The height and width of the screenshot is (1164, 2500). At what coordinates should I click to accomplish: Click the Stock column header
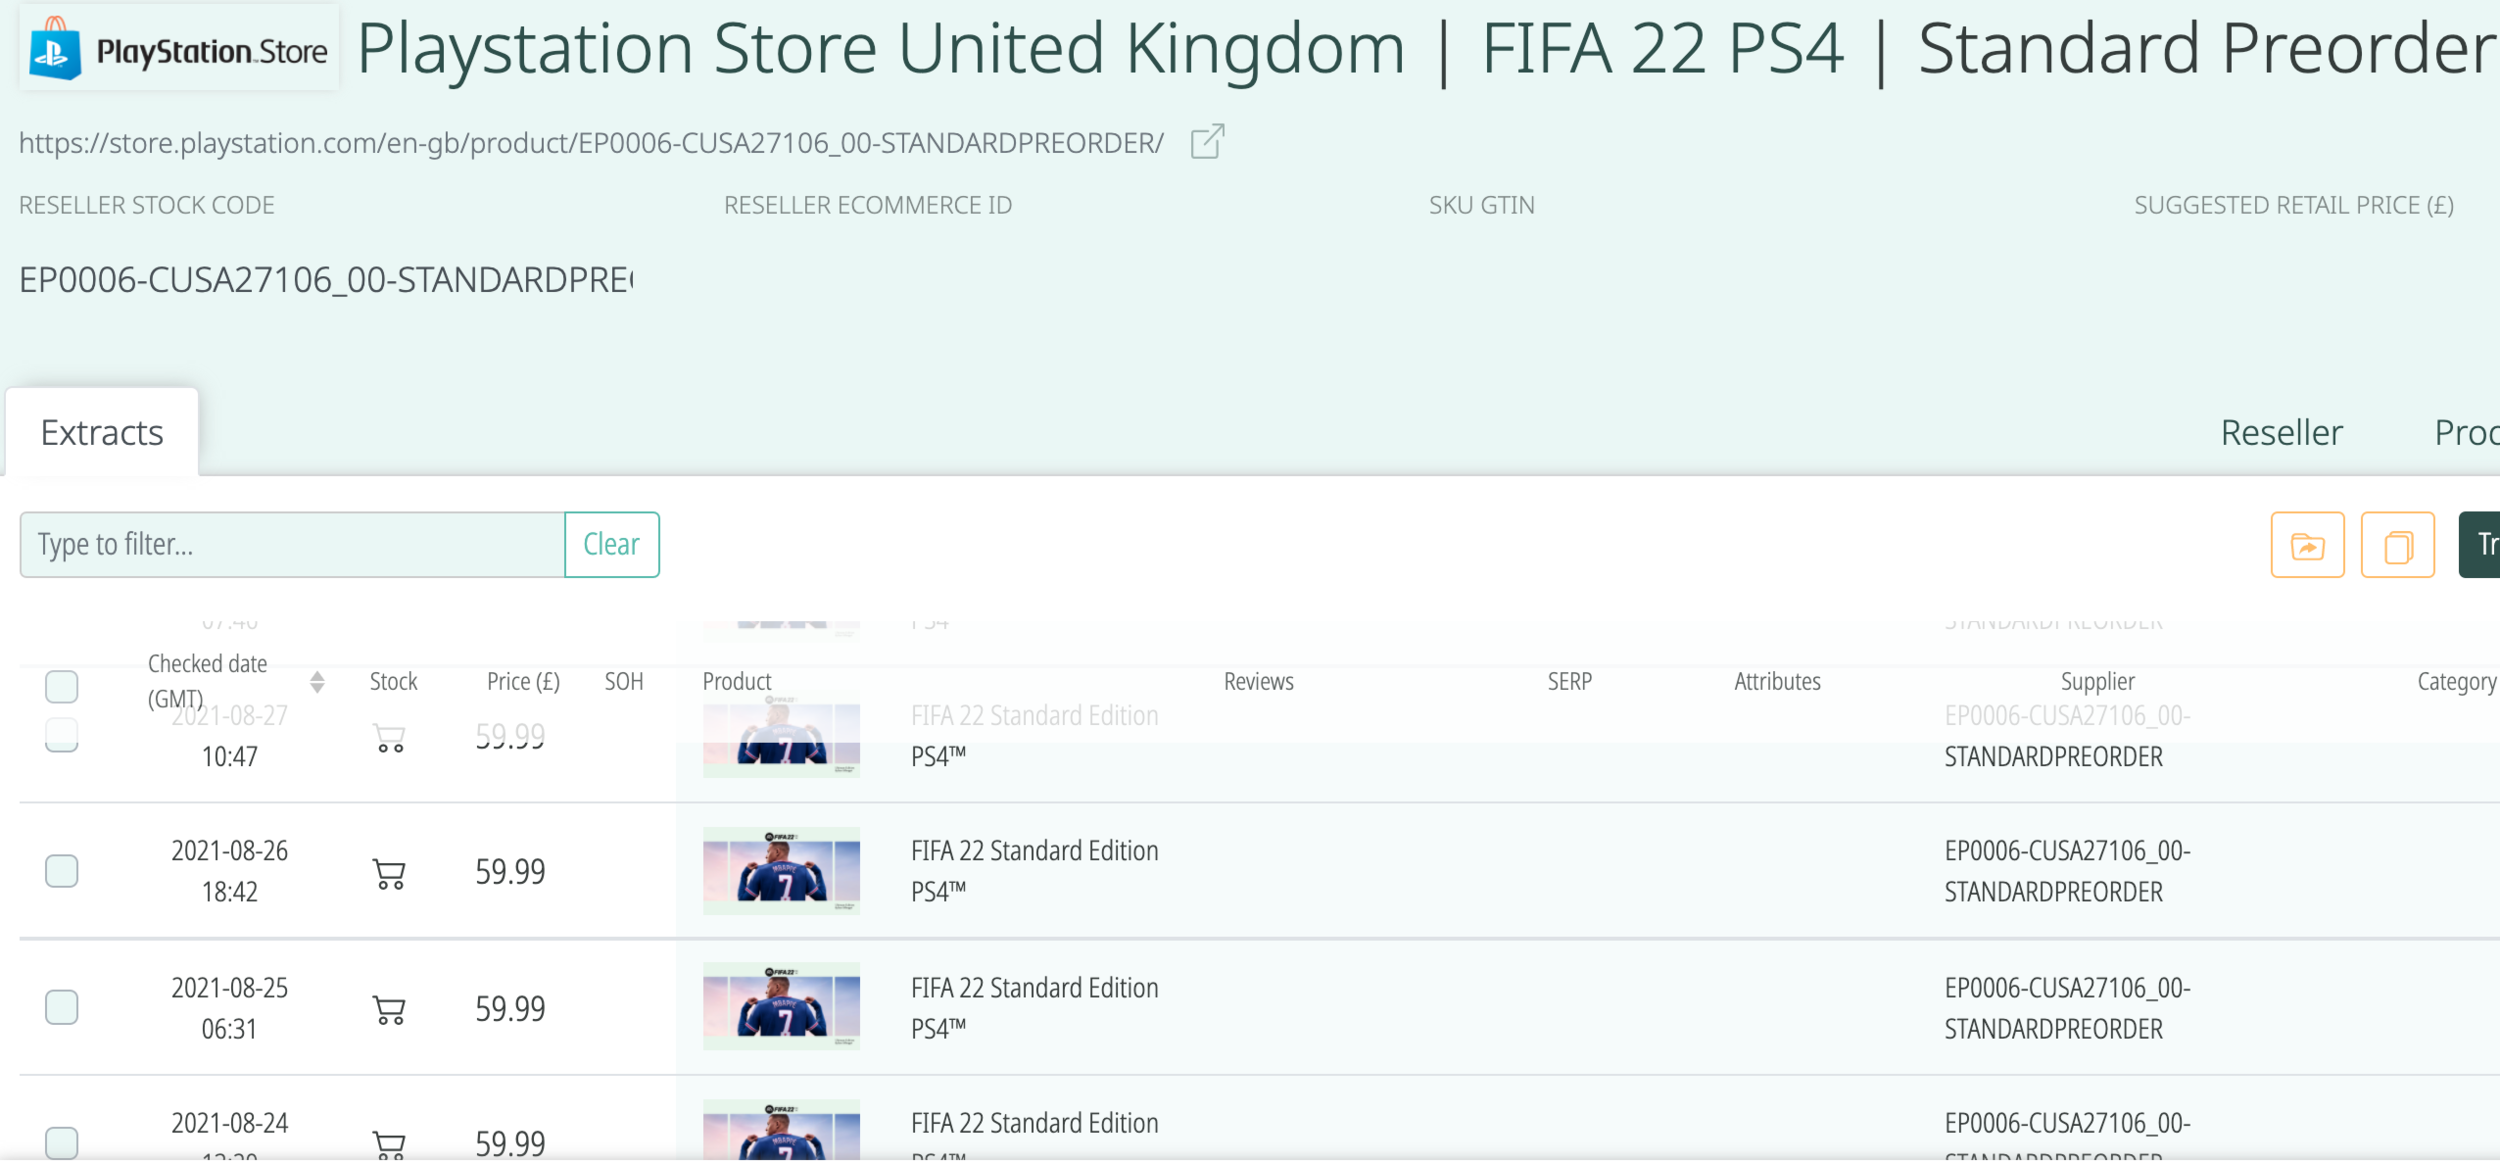click(x=393, y=682)
